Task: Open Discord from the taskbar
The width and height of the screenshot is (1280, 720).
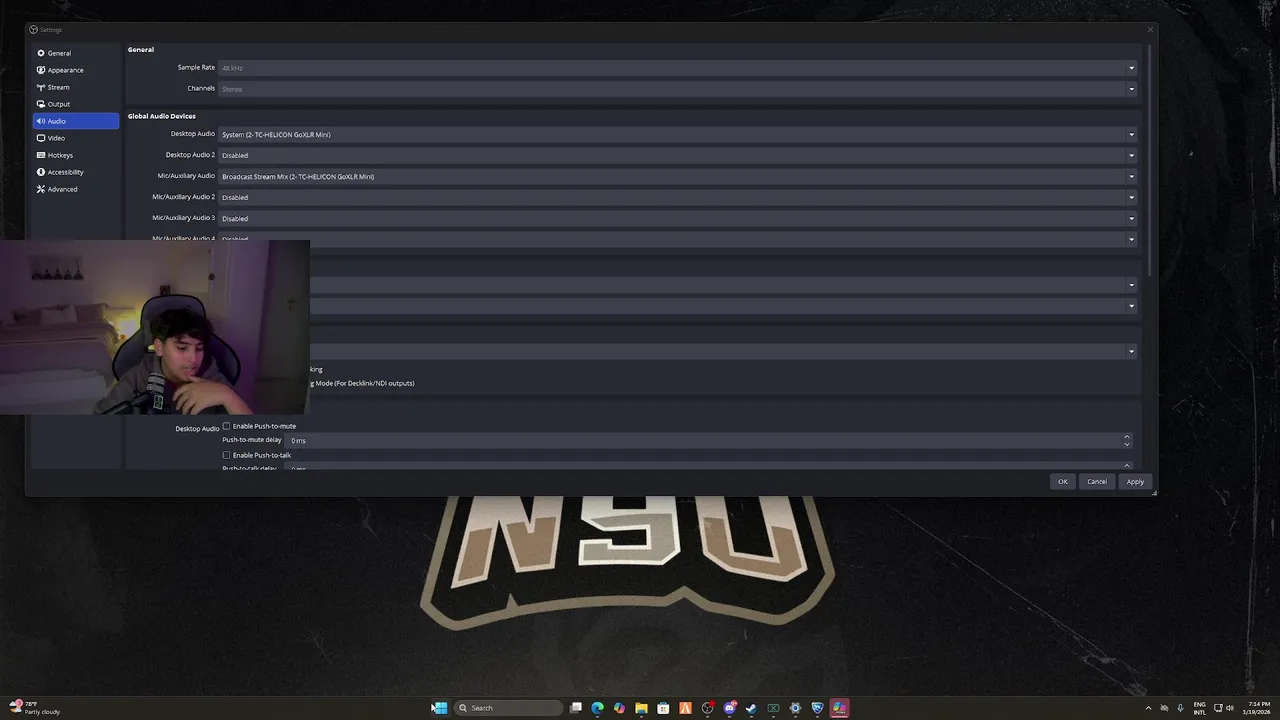Action: [730, 708]
